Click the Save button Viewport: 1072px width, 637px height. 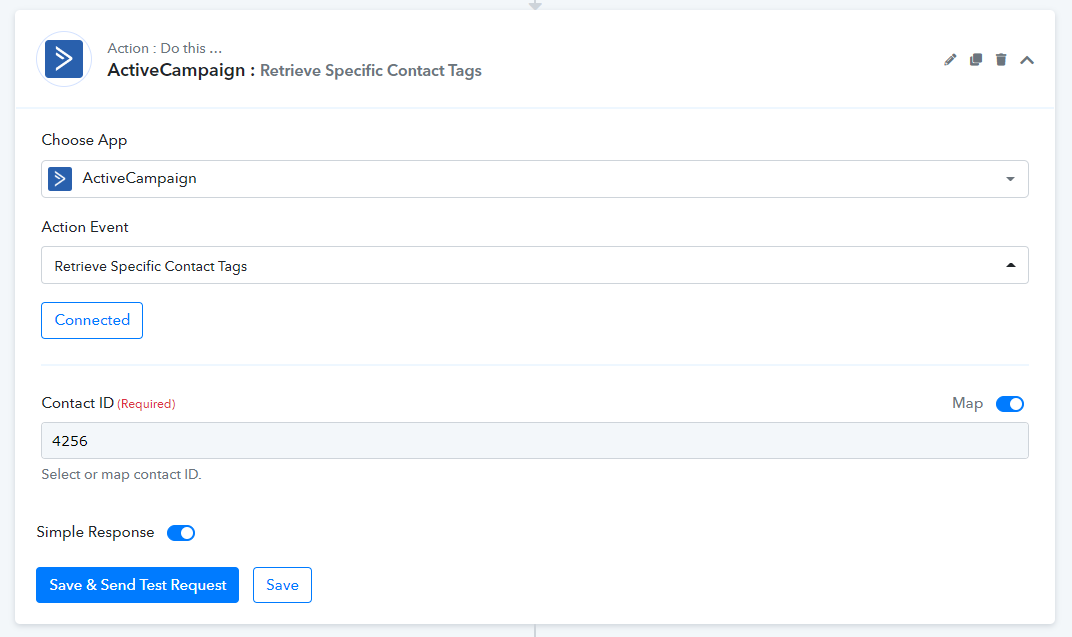coord(282,585)
